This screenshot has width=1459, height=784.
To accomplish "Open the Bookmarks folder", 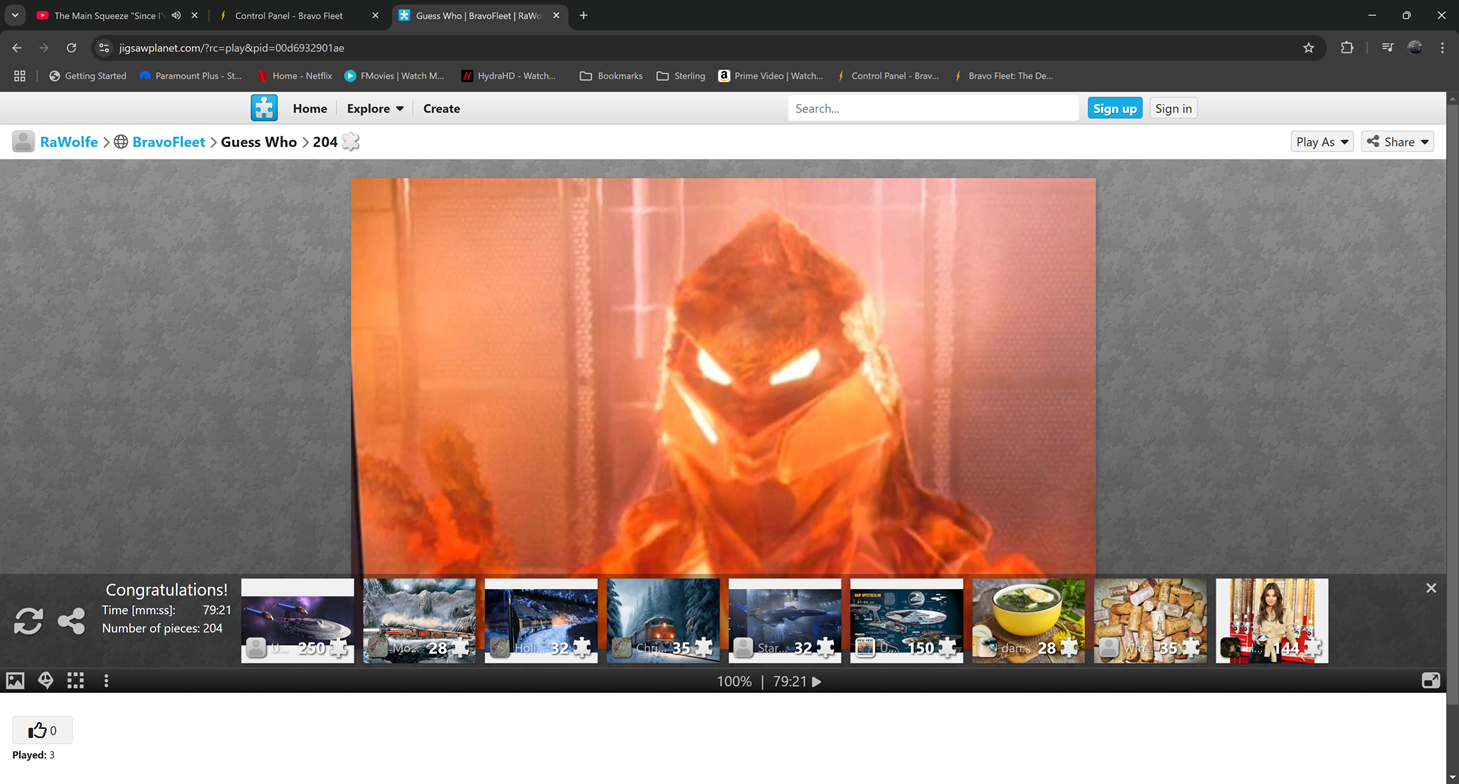I will (611, 76).
